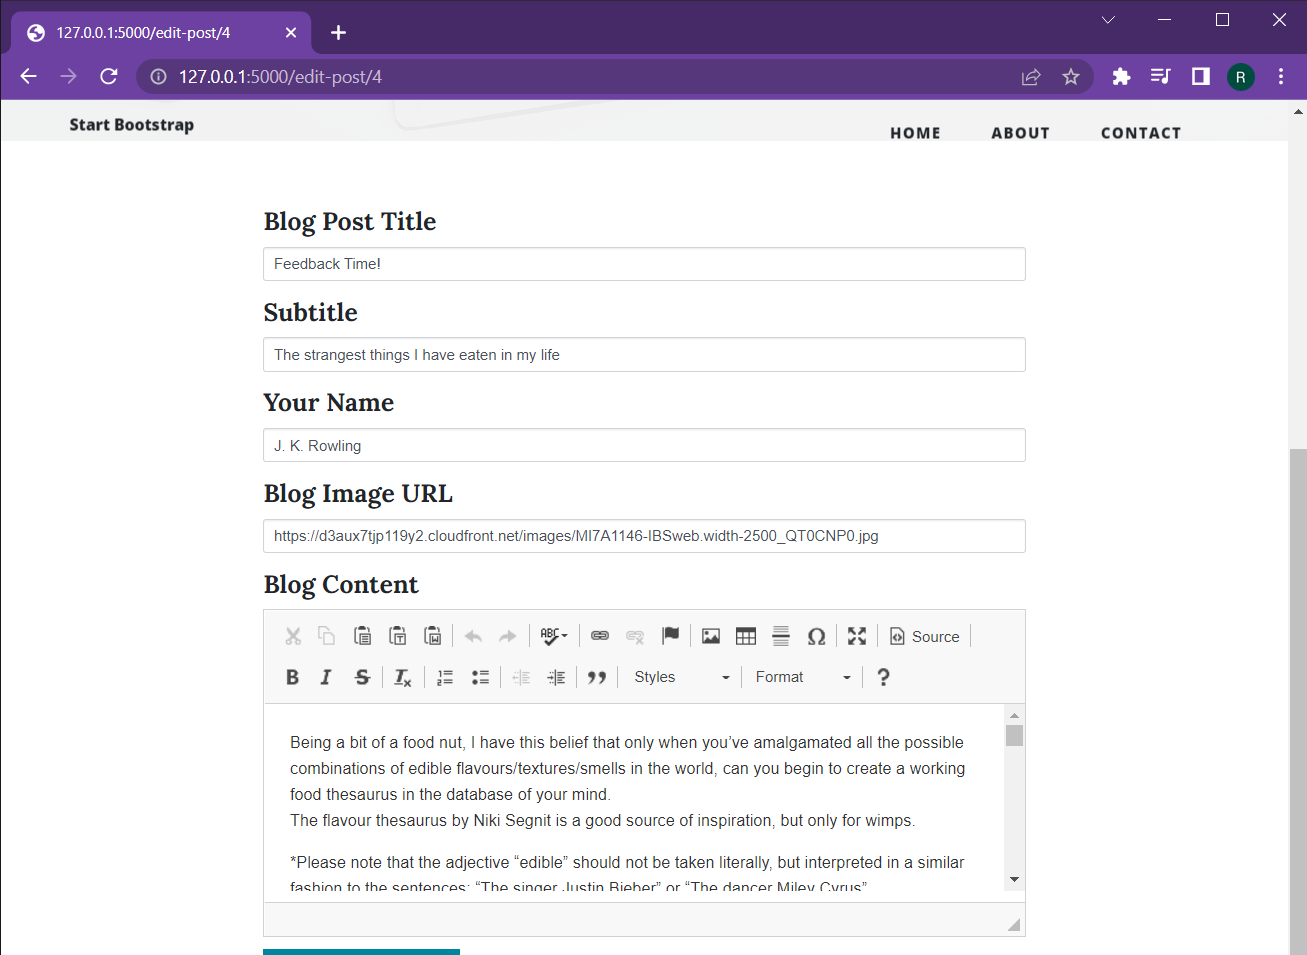Open spell check ABC dropdown
Image resolution: width=1307 pixels, height=955 pixels.
coord(553,636)
